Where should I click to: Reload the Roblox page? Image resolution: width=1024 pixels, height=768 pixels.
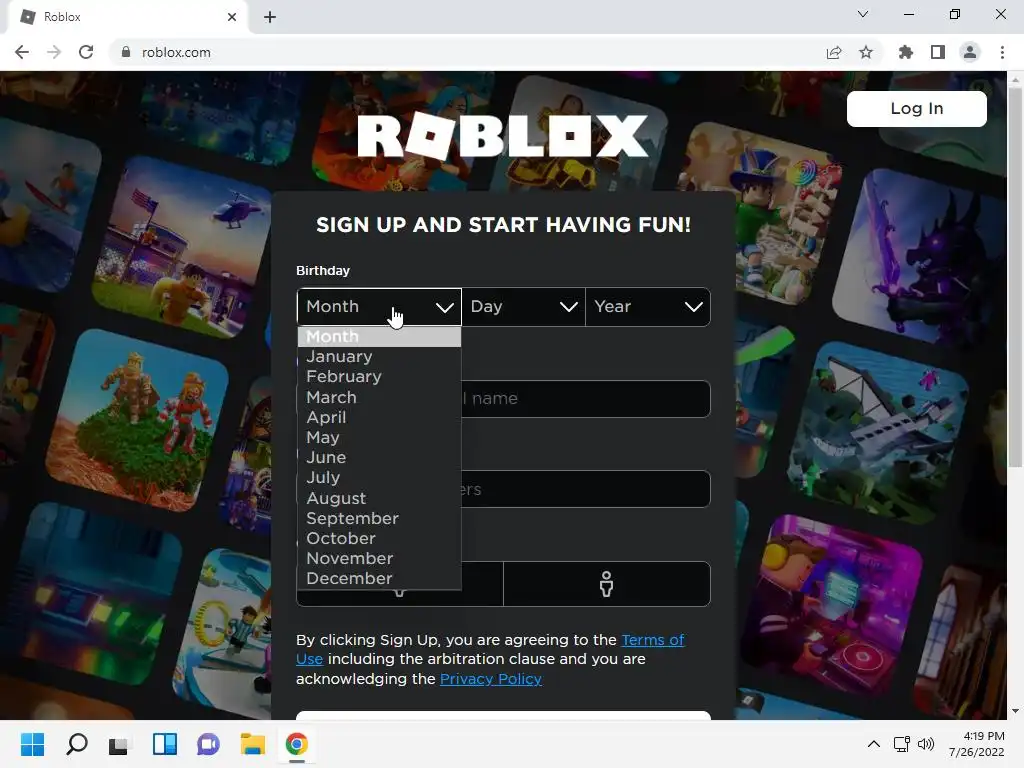pyautogui.click(x=86, y=52)
